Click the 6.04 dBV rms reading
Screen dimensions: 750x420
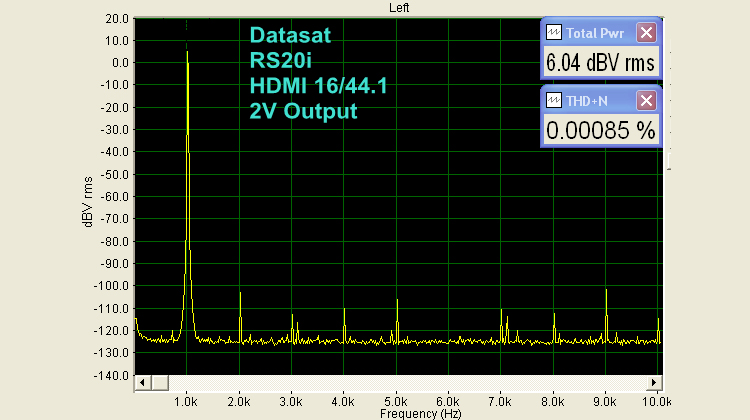coord(600,63)
